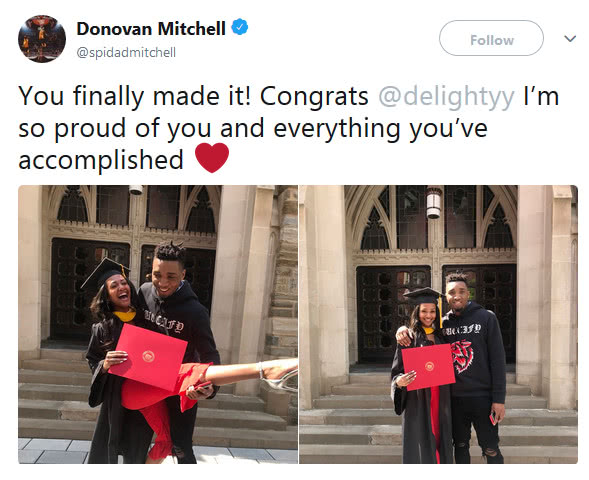Click the tweet text starting 'You finally made it!'

pos(288,128)
